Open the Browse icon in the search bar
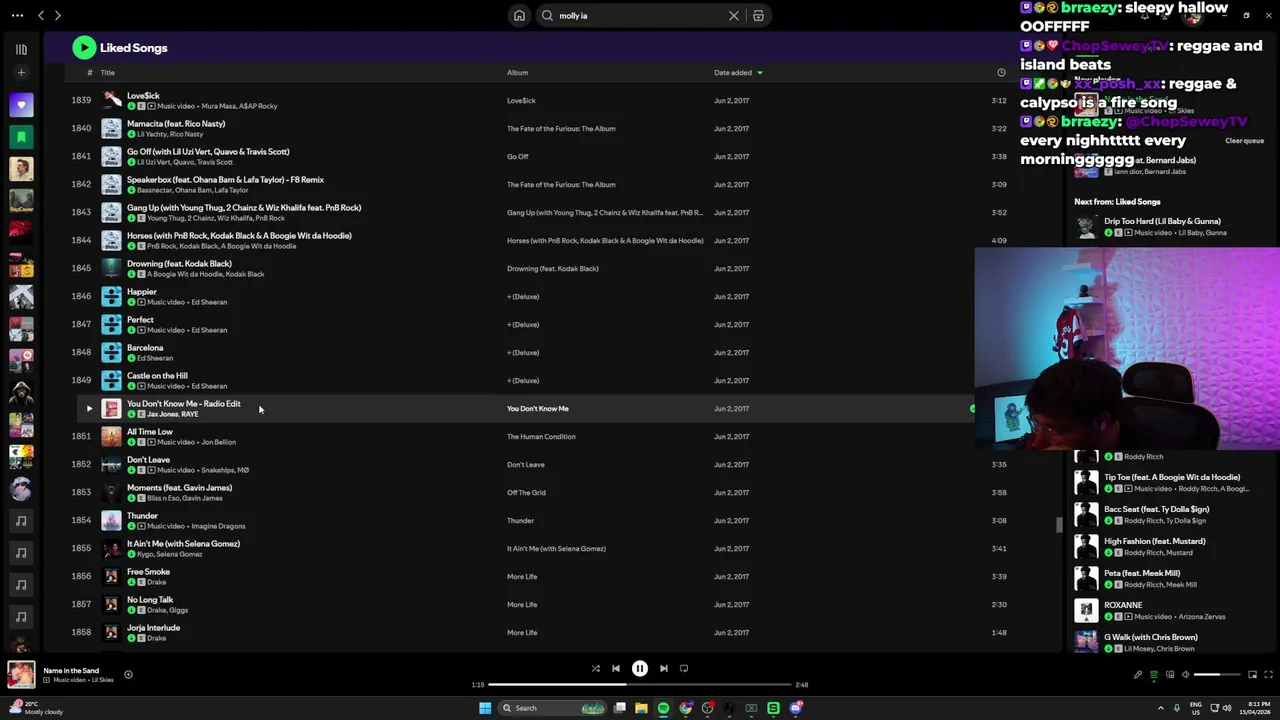 (x=758, y=16)
